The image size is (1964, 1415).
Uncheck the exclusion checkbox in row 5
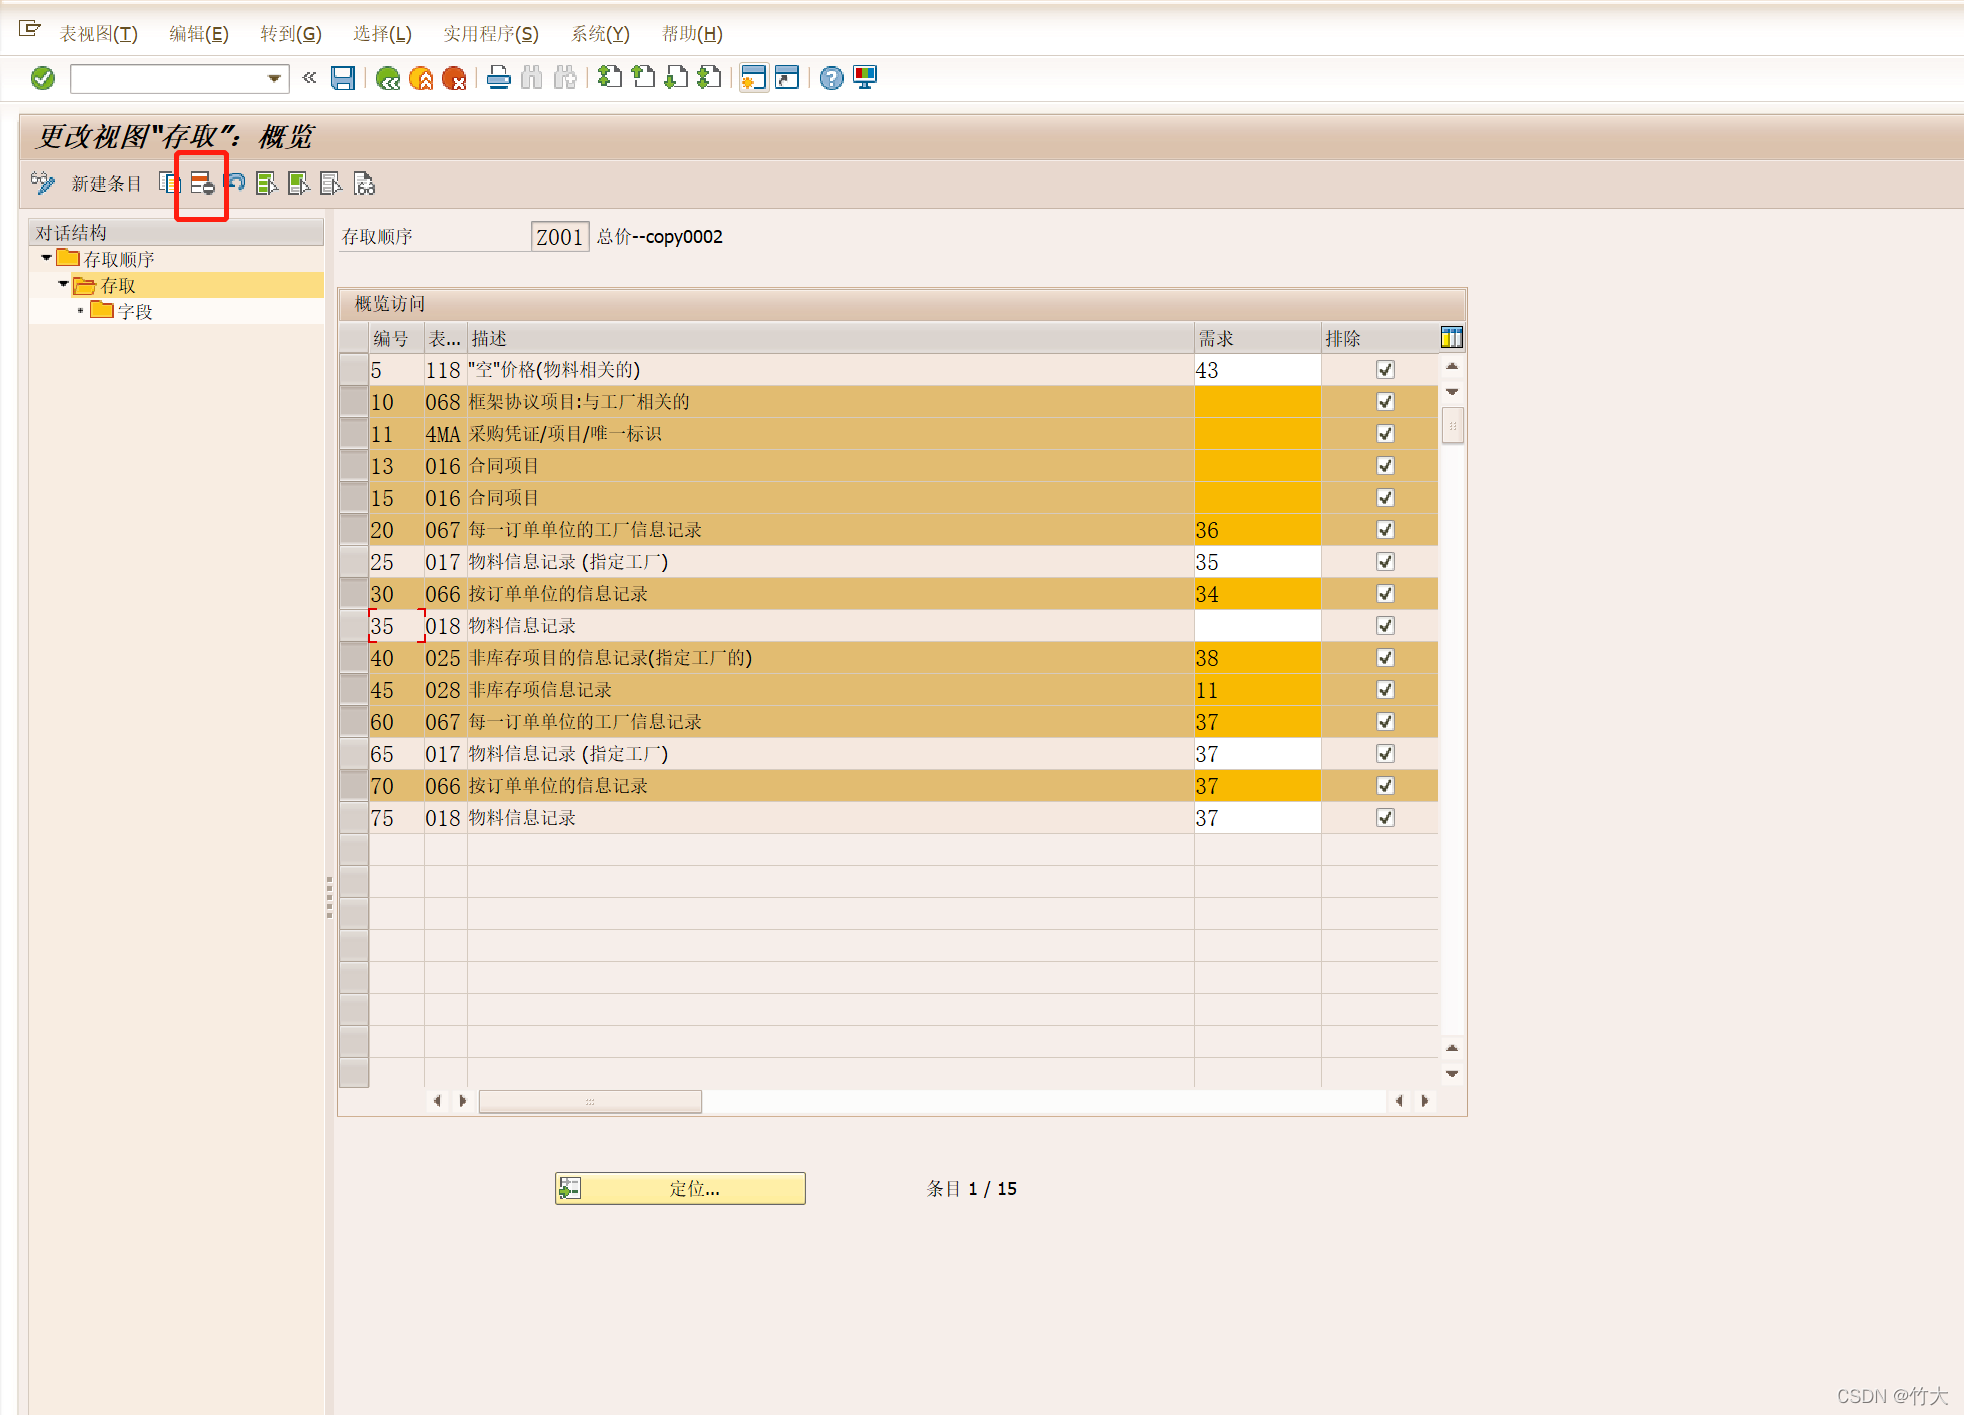pos(1385,370)
